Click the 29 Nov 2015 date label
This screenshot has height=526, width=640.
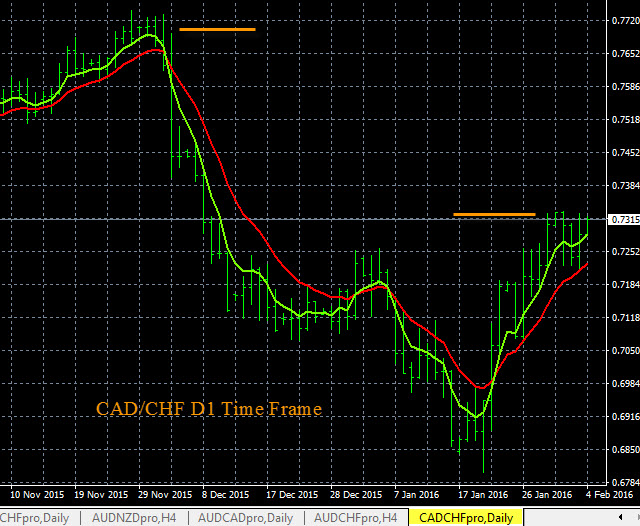(167, 495)
